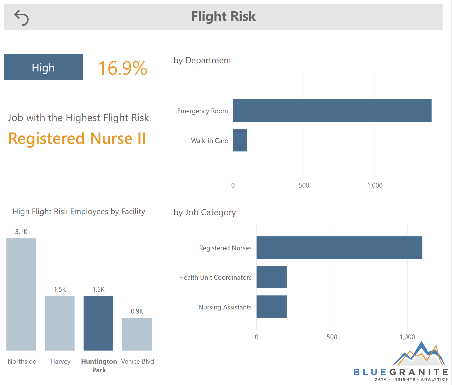Click High Flight Risk Employees by Facility title

79,211
